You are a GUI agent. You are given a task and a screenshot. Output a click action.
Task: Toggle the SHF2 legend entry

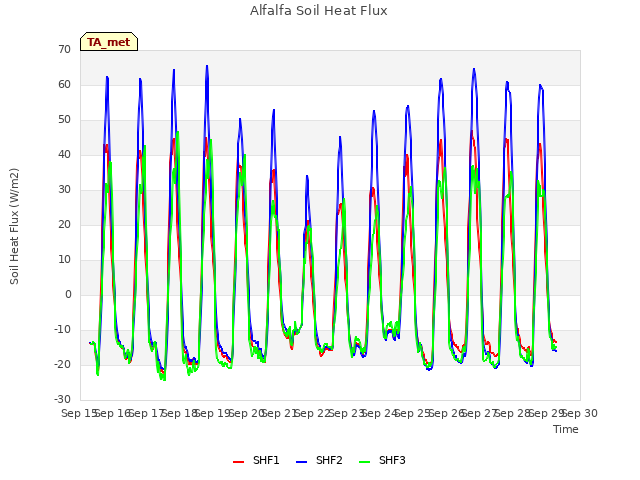(319, 460)
